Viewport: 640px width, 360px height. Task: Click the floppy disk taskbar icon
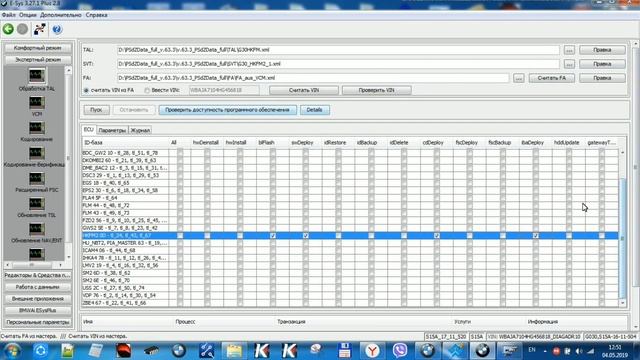coord(344,351)
